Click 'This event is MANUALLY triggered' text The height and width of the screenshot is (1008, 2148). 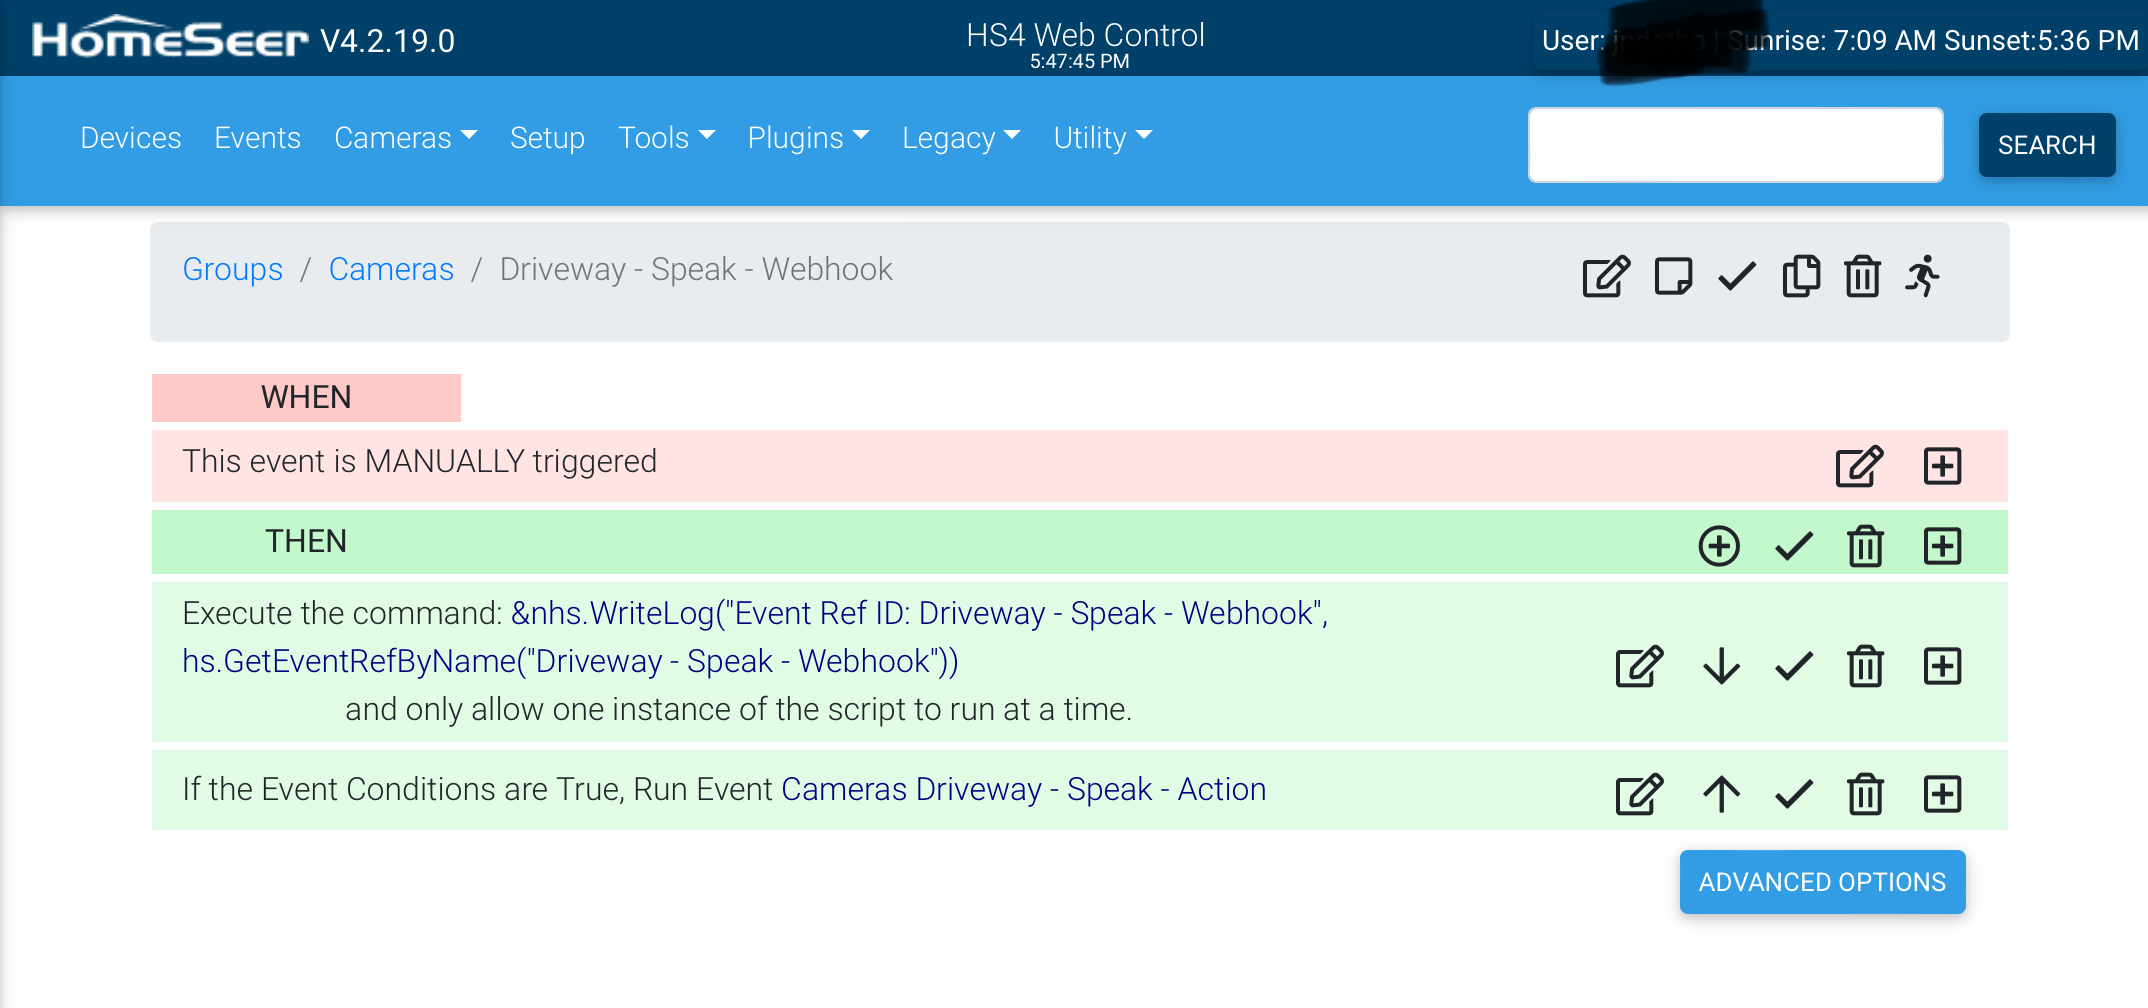click(419, 461)
